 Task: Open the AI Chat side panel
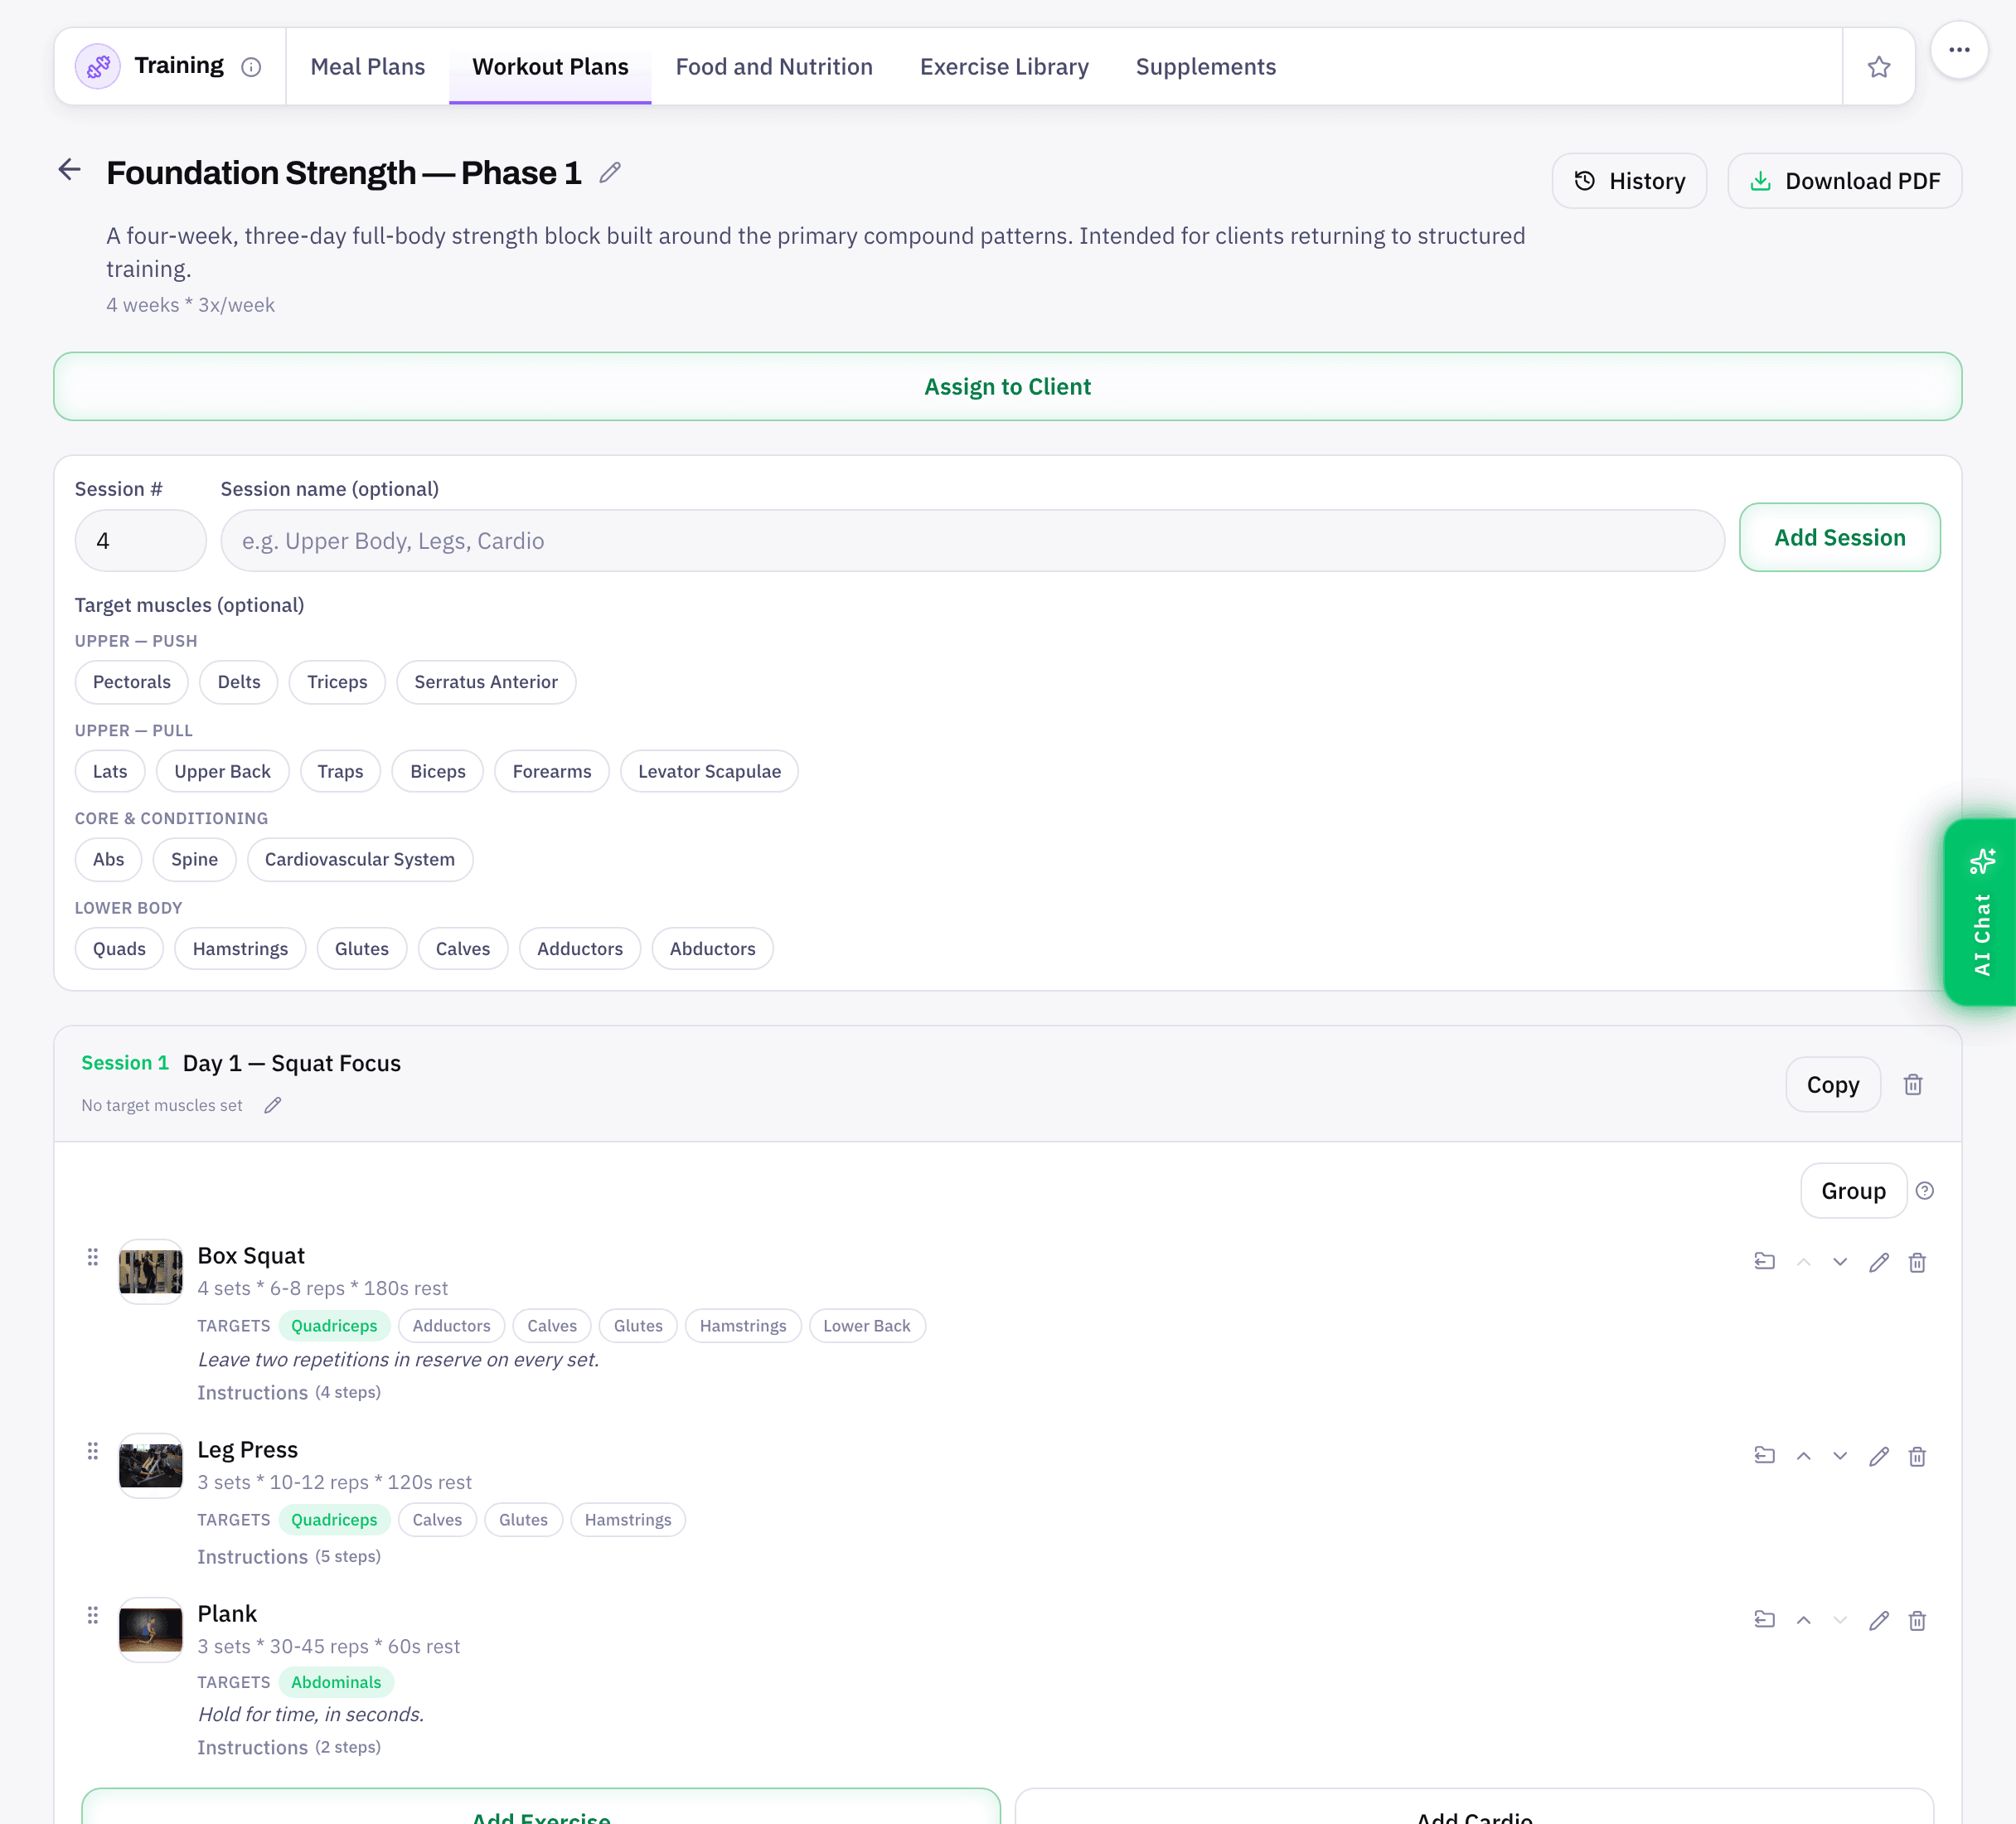[x=1981, y=912]
